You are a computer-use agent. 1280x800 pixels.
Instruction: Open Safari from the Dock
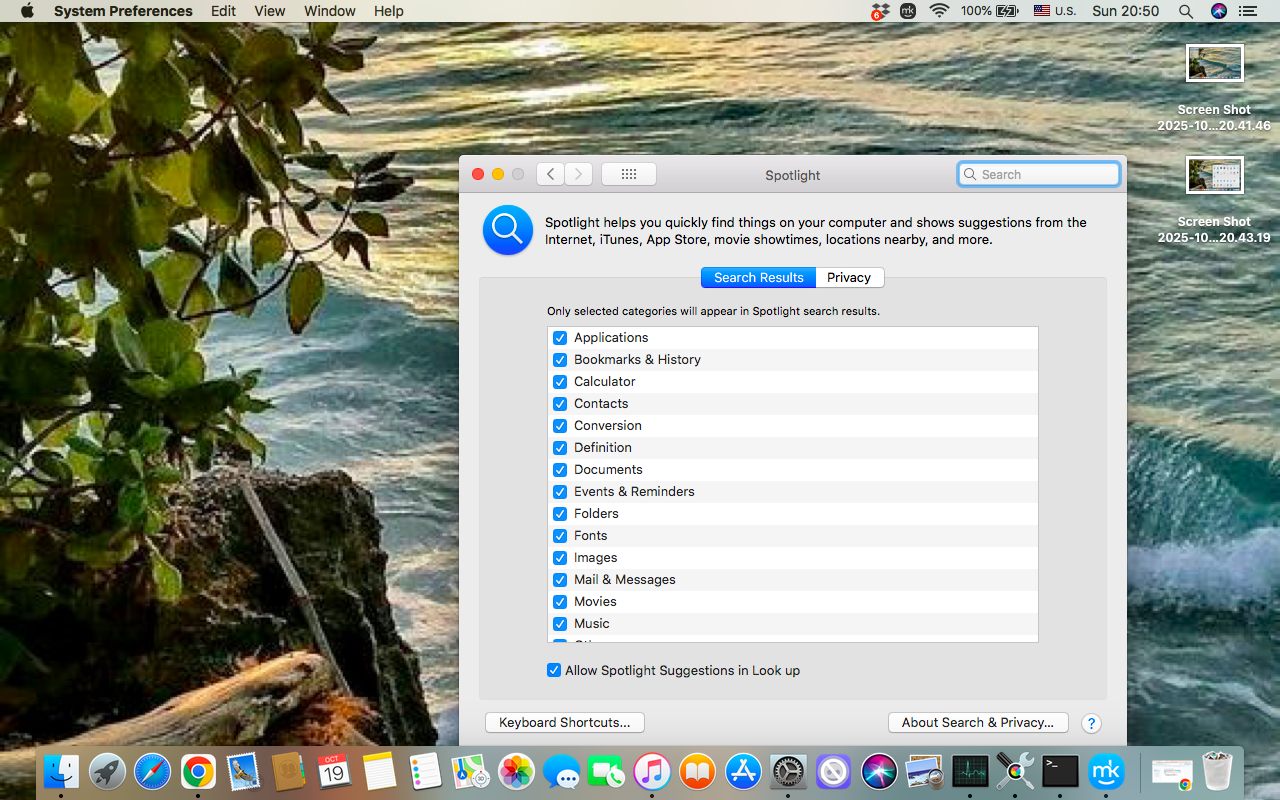coord(152,771)
